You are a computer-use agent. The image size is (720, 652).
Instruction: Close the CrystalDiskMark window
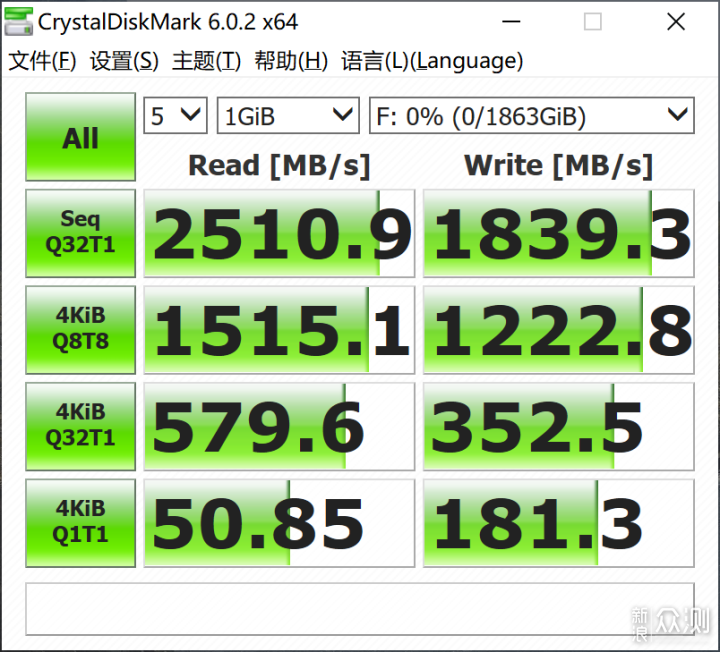tap(676, 22)
